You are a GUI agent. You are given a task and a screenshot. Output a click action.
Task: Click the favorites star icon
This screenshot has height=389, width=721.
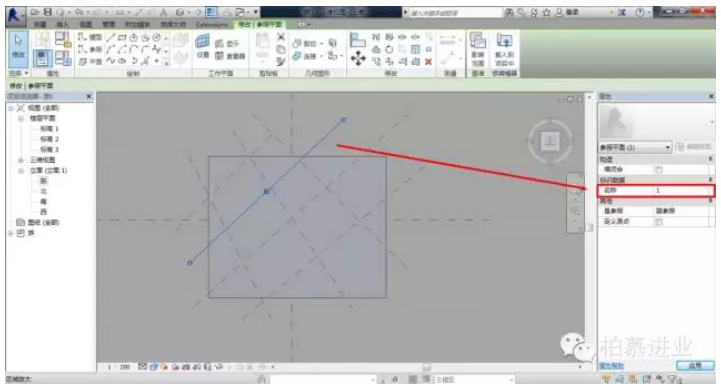[546, 13]
